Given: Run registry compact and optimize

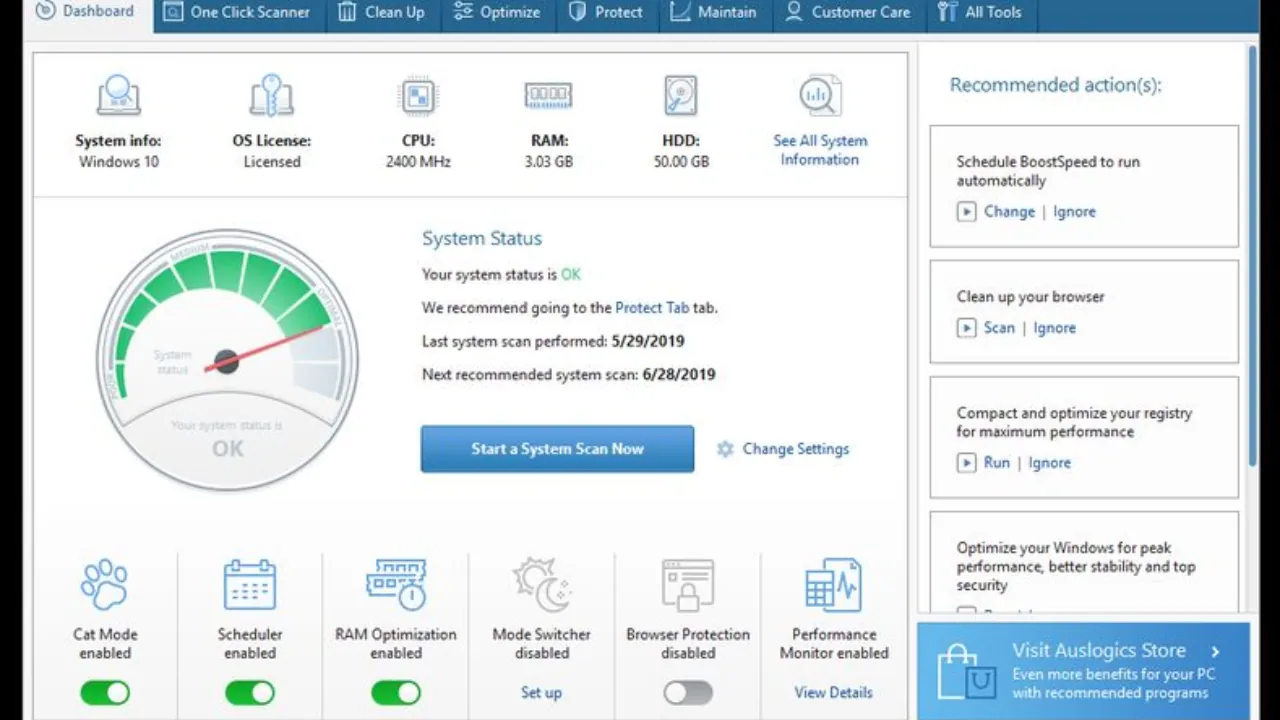Looking at the screenshot, I should point(996,462).
